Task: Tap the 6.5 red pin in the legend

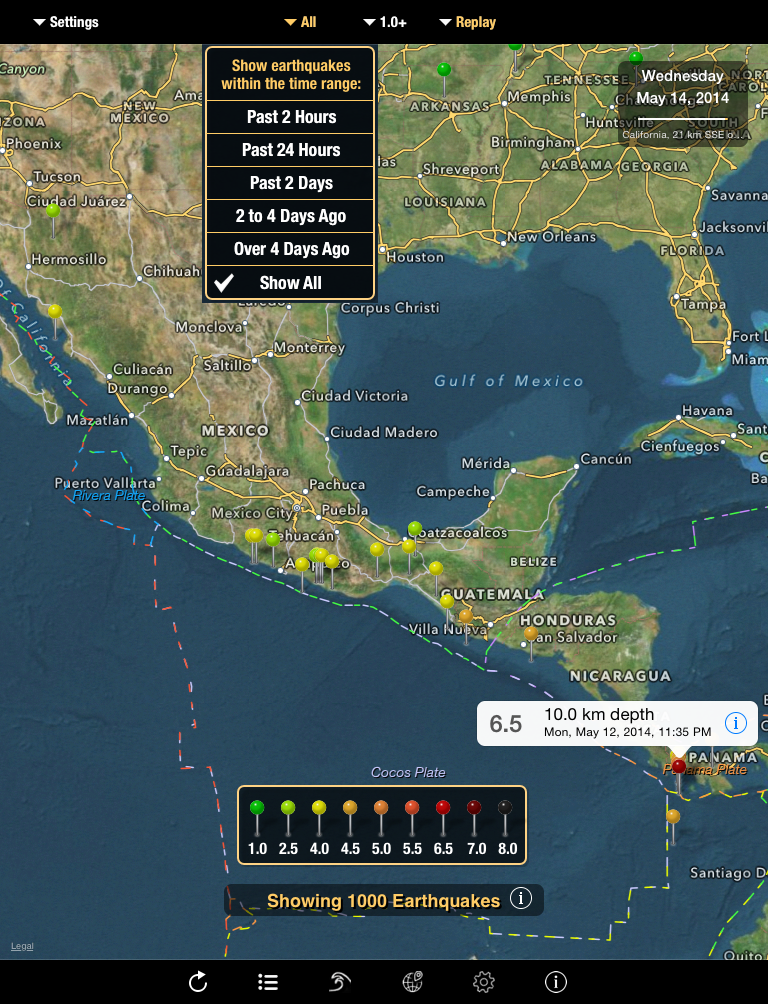Action: click(x=443, y=807)
